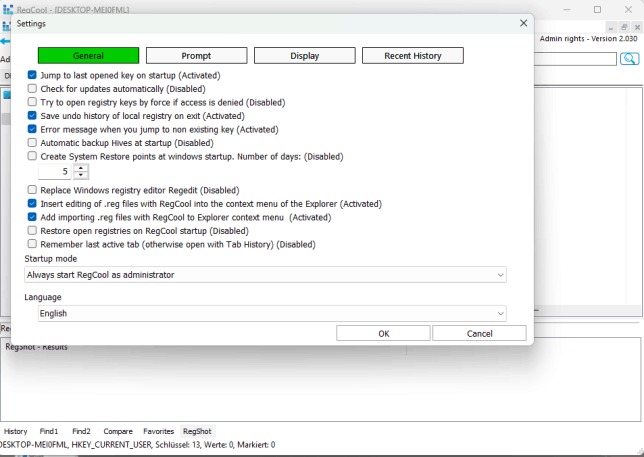Select the Recent History tab

412,56
